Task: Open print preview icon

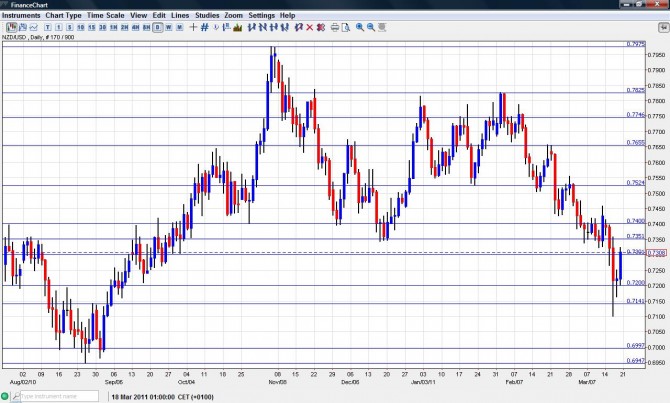Action: (346, 27)
